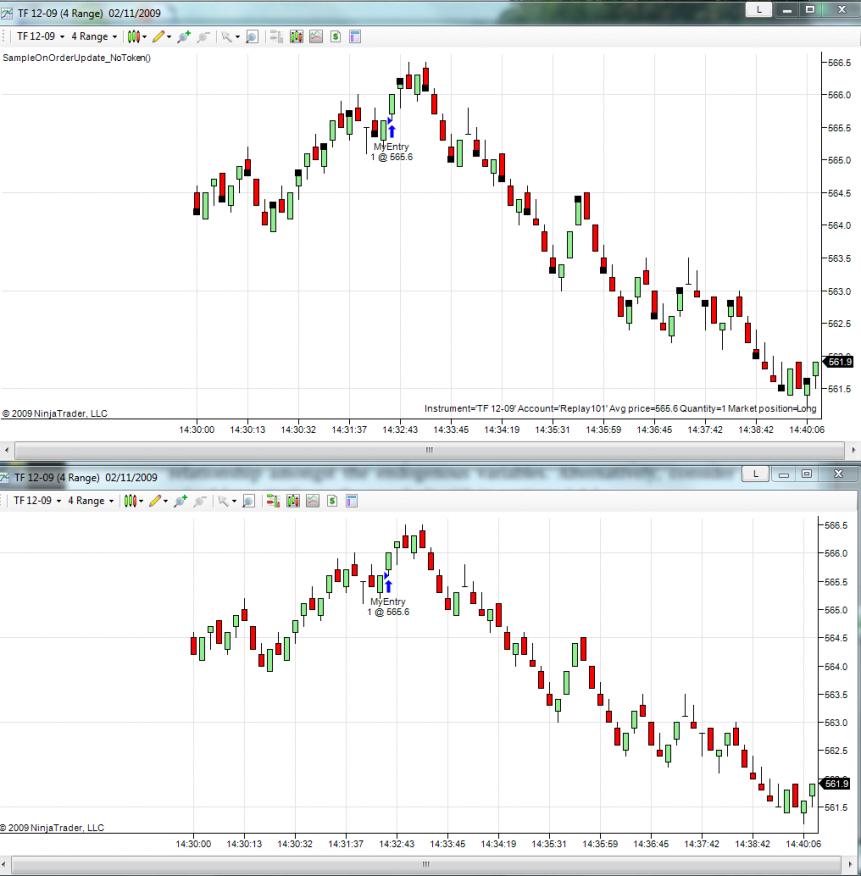The width and height of the screenshot is (861, 876).
Task: Click left arrow of top chart scrollbar
Action: pos(6,450)
